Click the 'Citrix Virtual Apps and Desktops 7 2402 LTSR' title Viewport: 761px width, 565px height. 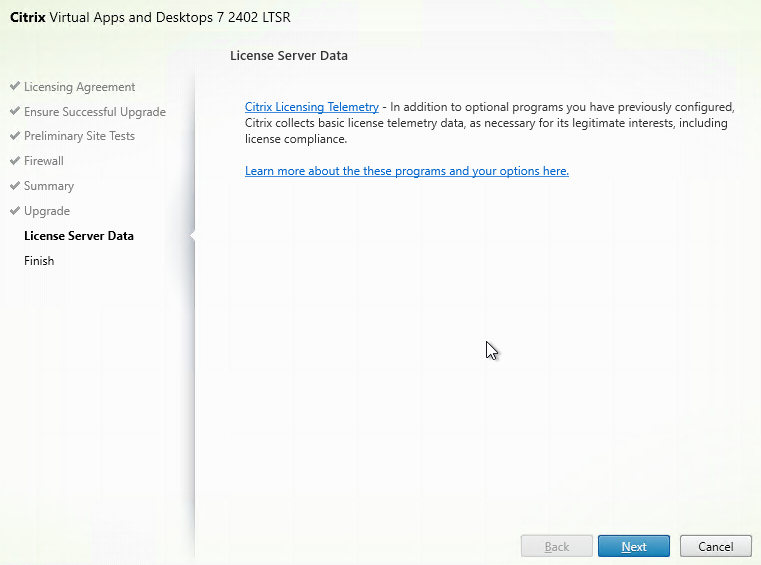click(150, 17)
